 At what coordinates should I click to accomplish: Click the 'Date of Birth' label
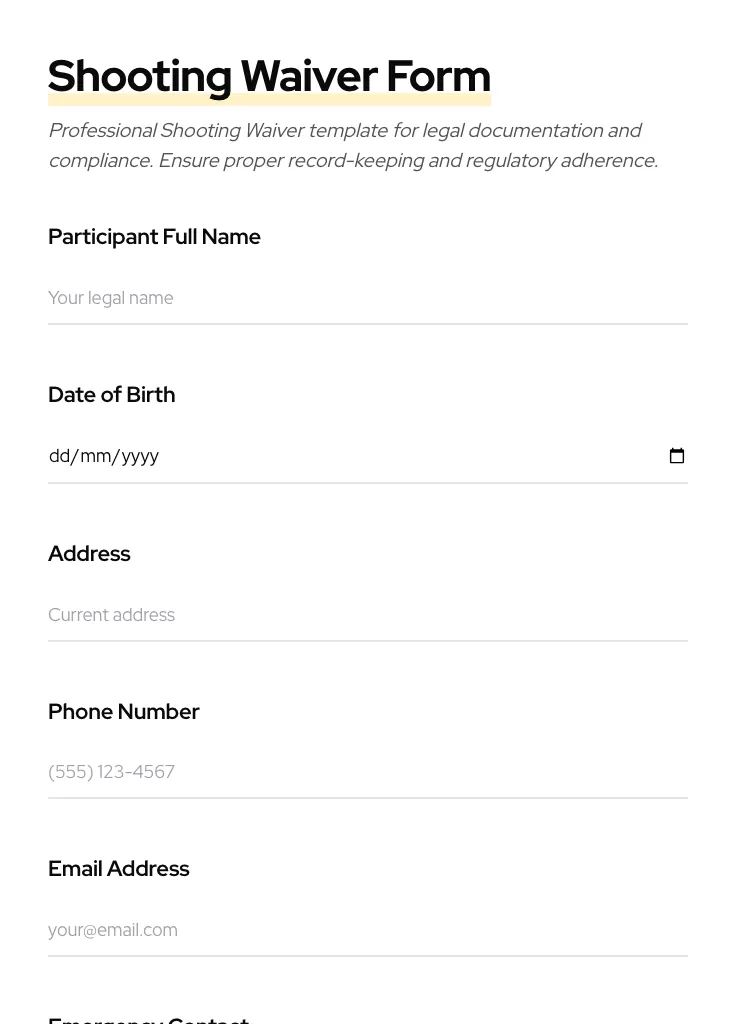(111, 395)
